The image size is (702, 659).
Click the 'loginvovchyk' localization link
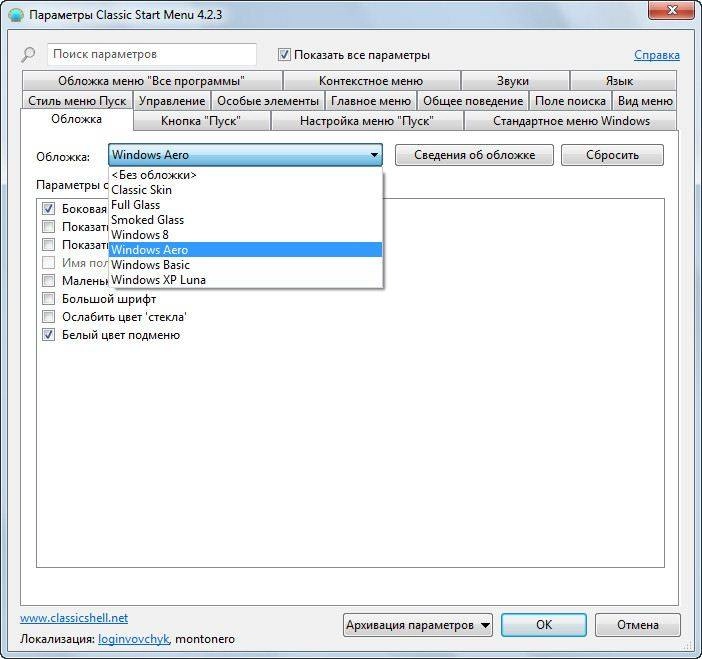click(x=133, y=639)
